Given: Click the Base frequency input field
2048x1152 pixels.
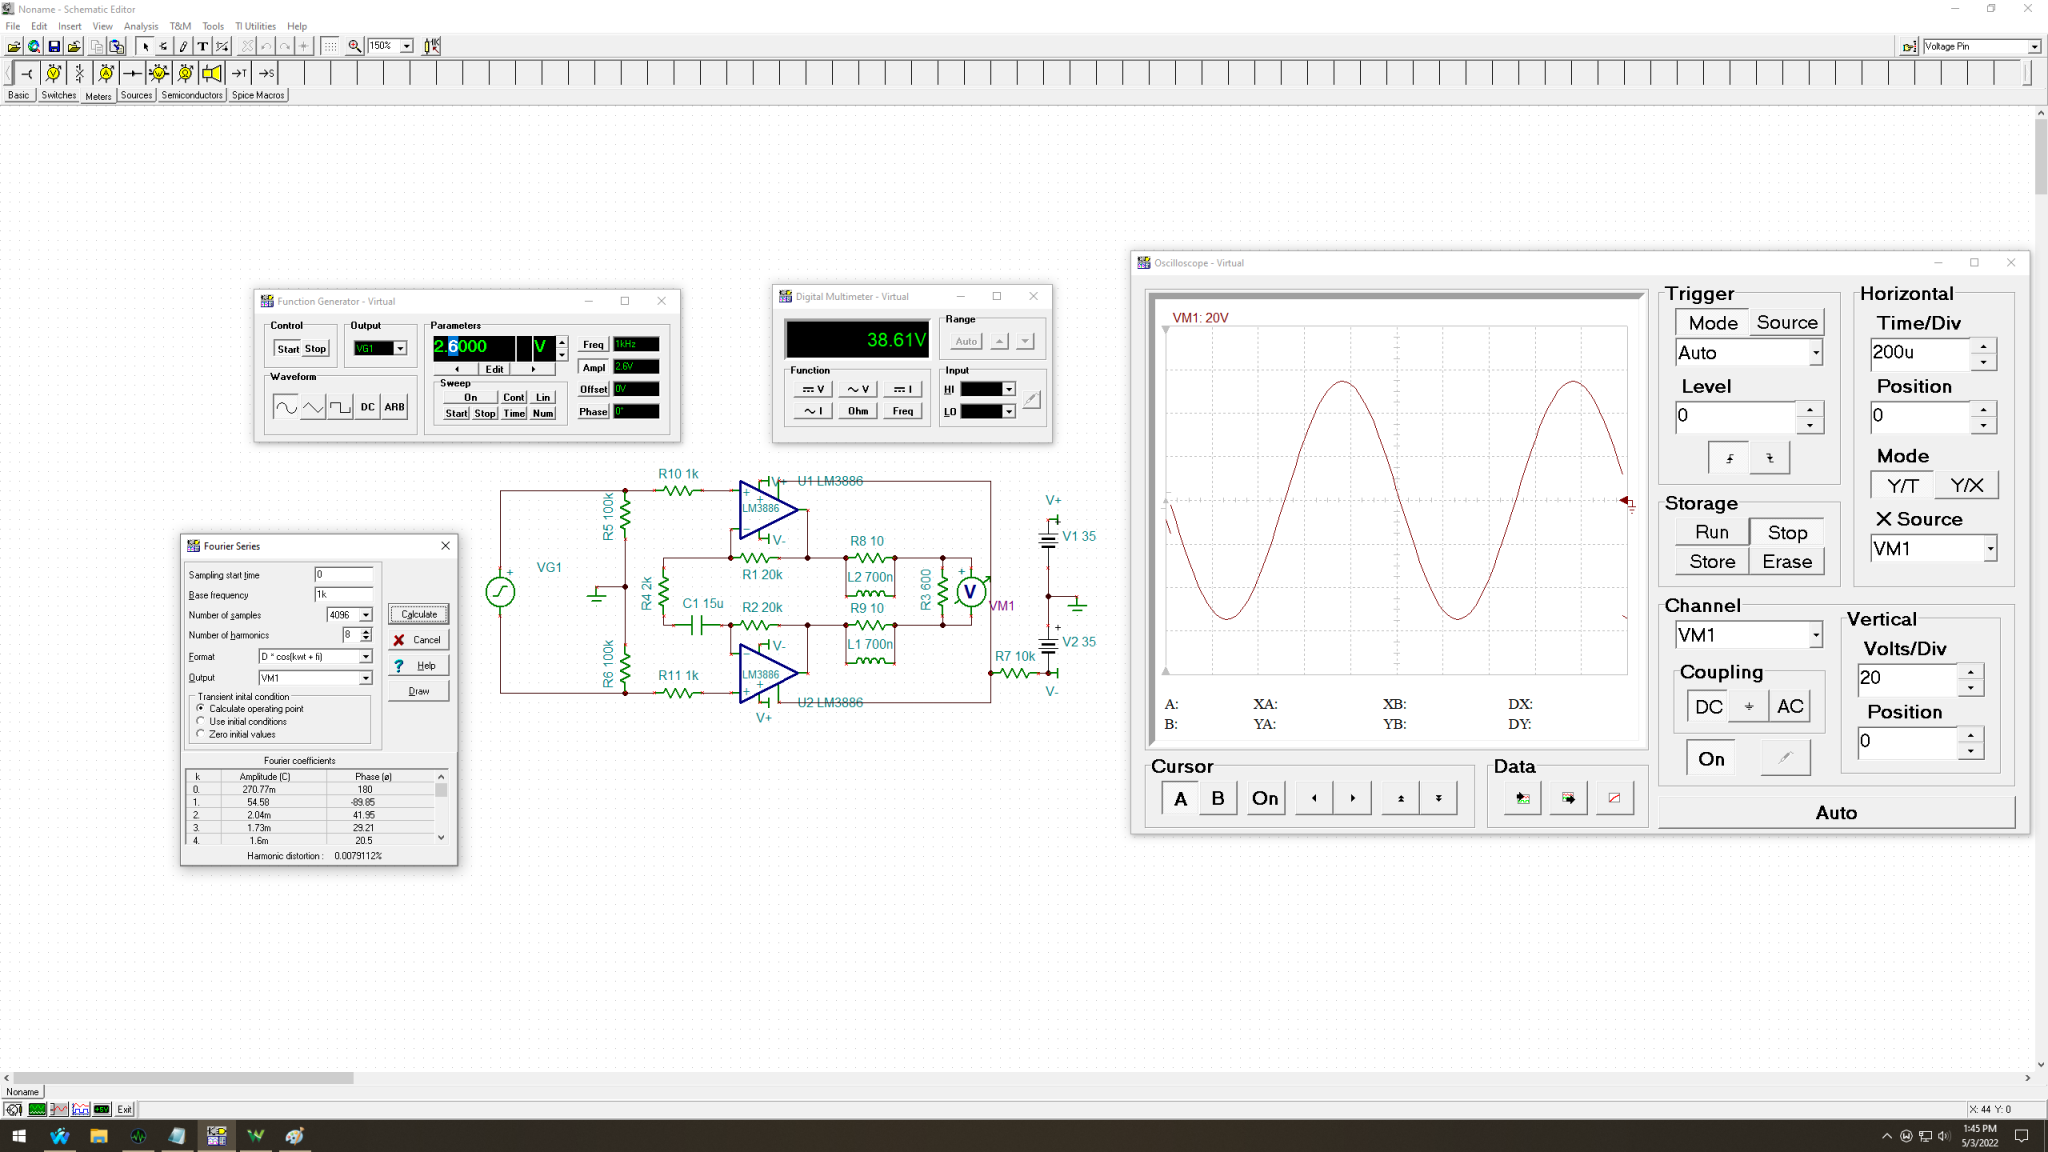Looking at the screenshot, I should [344, 594].
